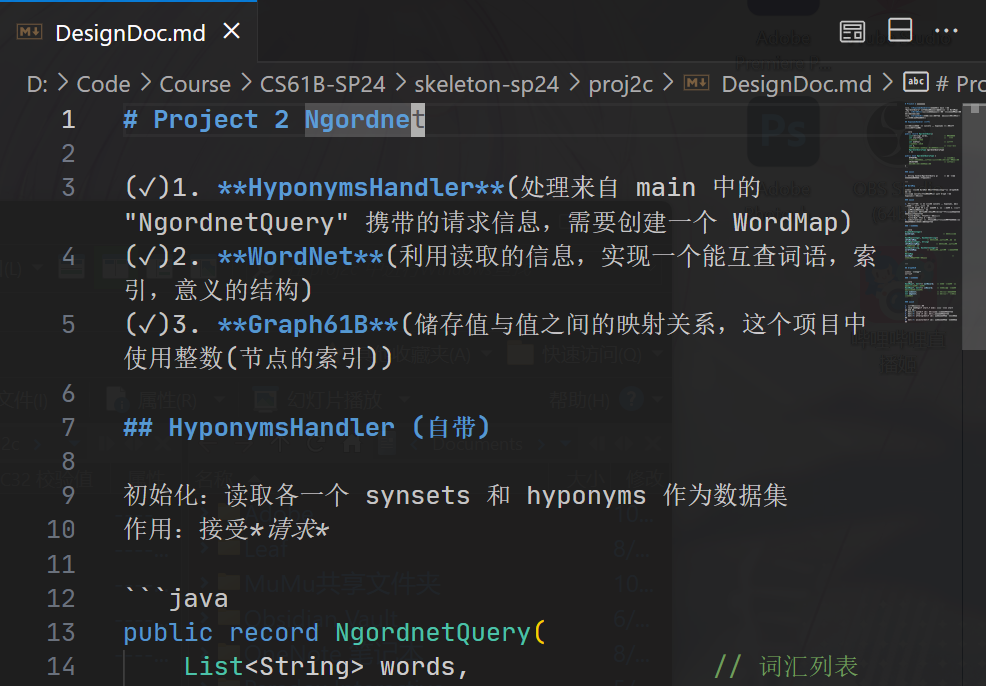Close the DesignDoc.md tab

[x=231, y=30]
